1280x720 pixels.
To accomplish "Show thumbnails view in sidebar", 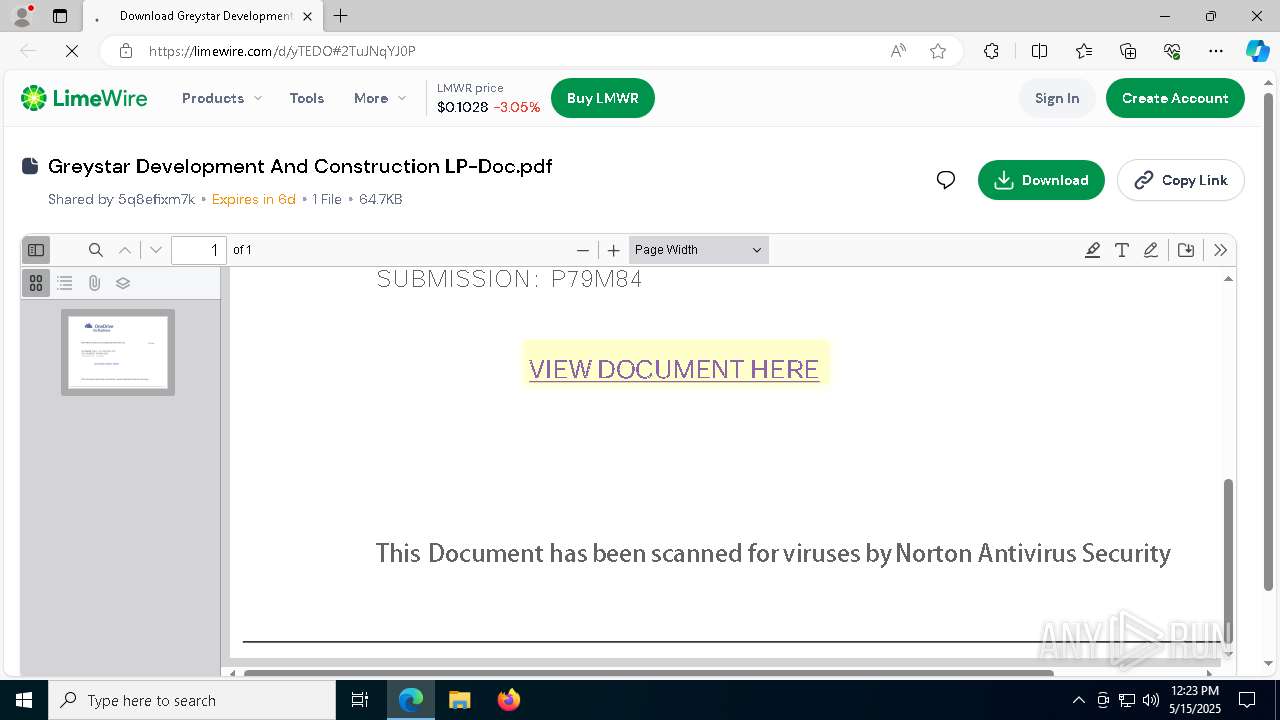I will pos(36,283).
